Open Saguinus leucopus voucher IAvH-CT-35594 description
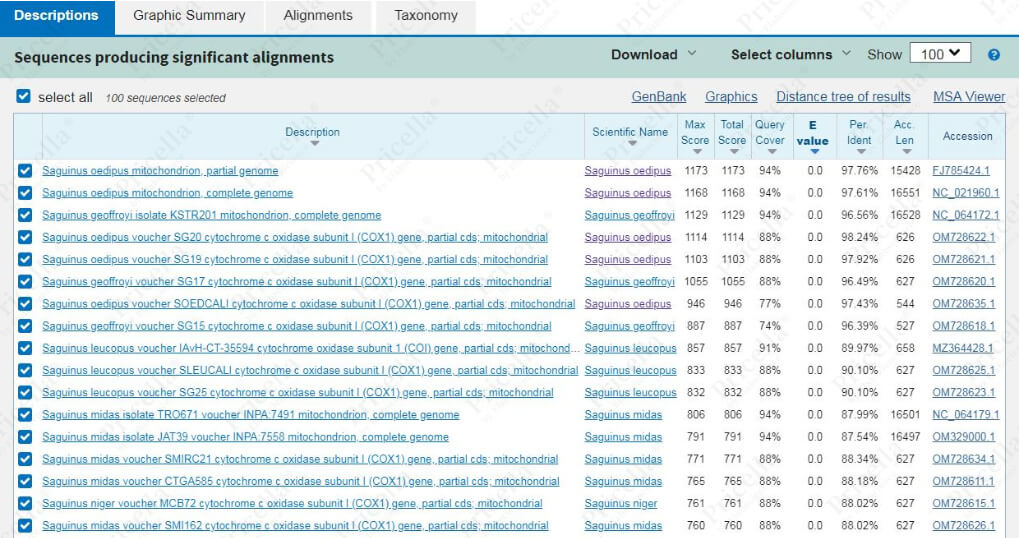The height and width of the screenshot is (538, 1019). pos(311,348)
